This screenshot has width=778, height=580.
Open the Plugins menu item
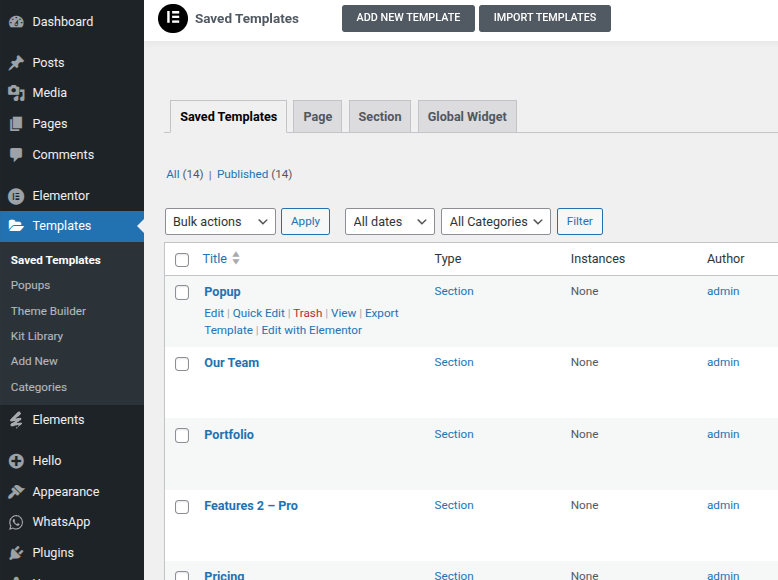[72, 553]
